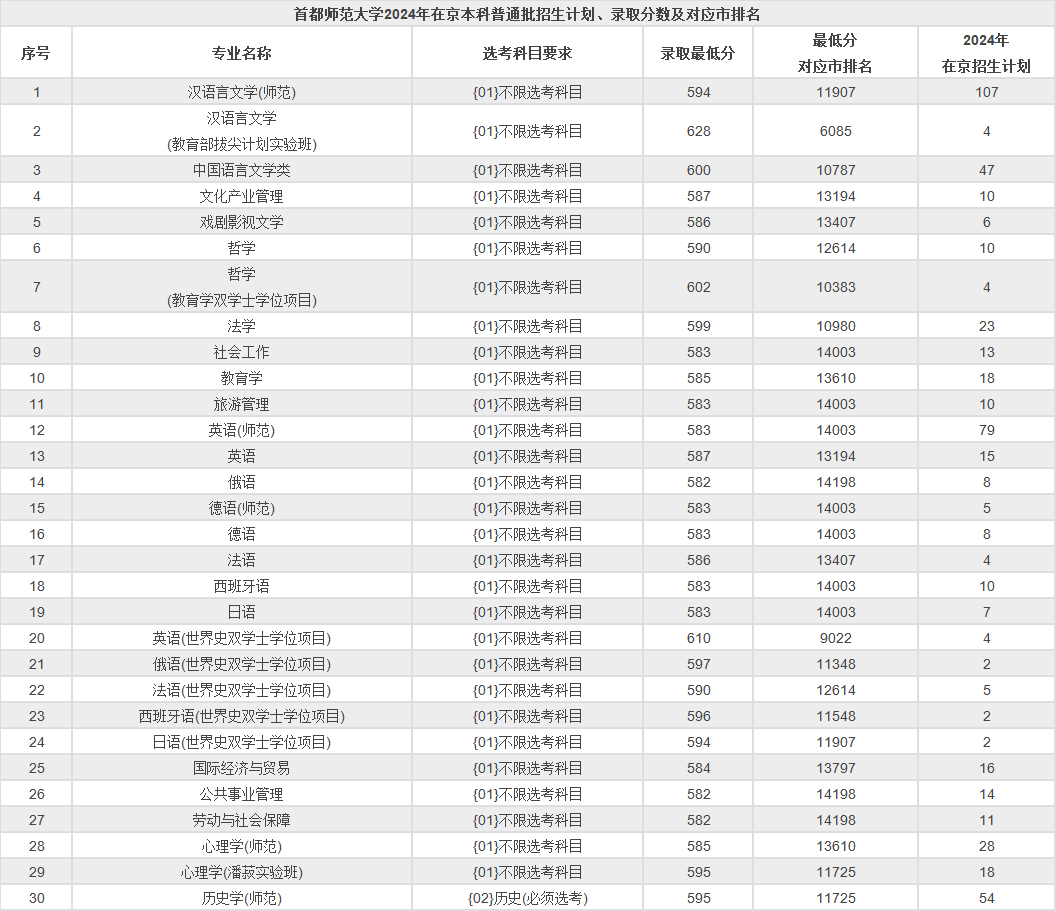
Task: Select the 录取最低分 column header
Action: (698, 53)
